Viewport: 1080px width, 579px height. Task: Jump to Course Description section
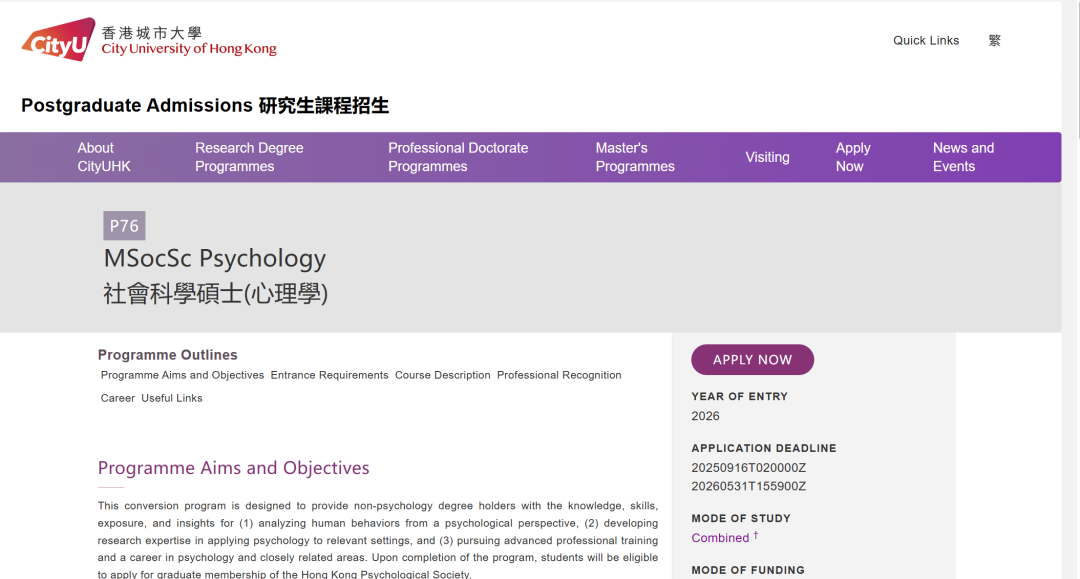pyautogui.click(x=442, y=375)
